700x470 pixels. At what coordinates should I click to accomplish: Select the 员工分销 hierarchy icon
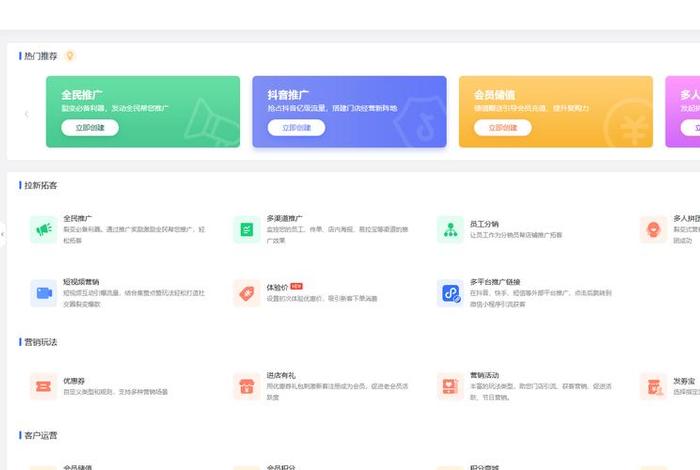pos(450,229)
